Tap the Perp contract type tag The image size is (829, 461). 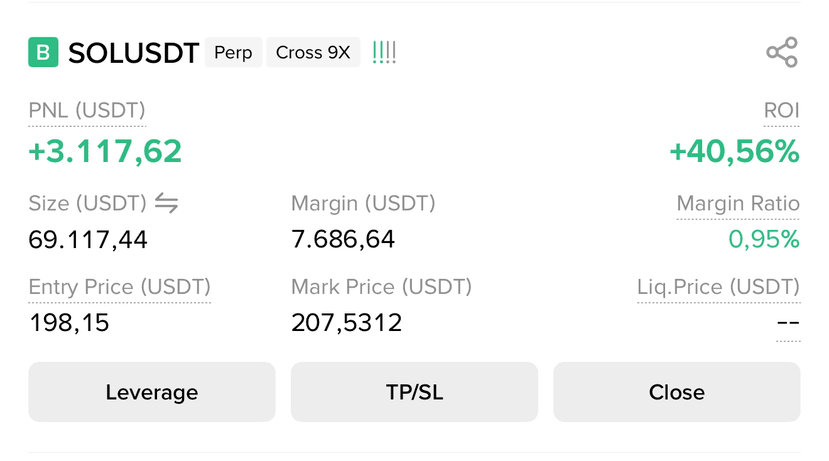(233, 52)
